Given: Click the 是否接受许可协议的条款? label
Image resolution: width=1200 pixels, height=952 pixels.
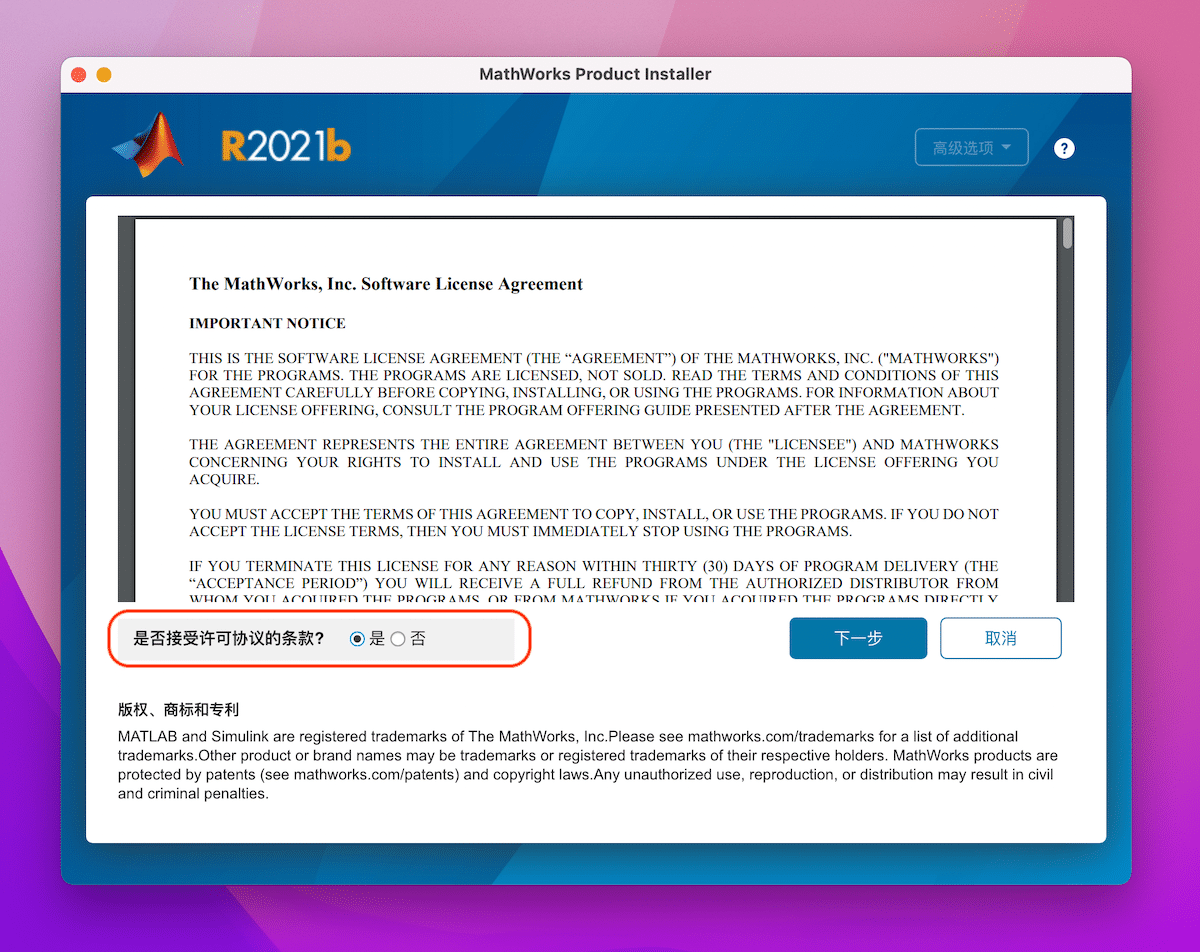Looking at the screenshot, I should [x=229, y=639].
